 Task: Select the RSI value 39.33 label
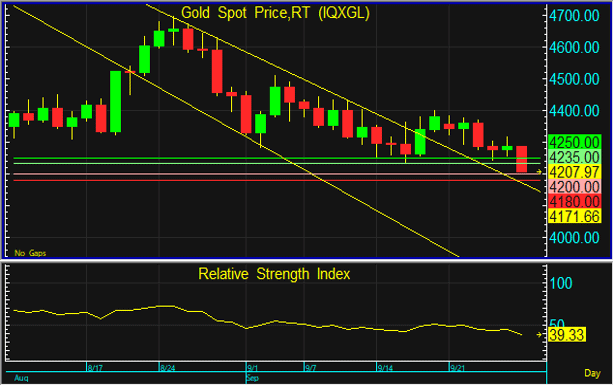point(567,335)
